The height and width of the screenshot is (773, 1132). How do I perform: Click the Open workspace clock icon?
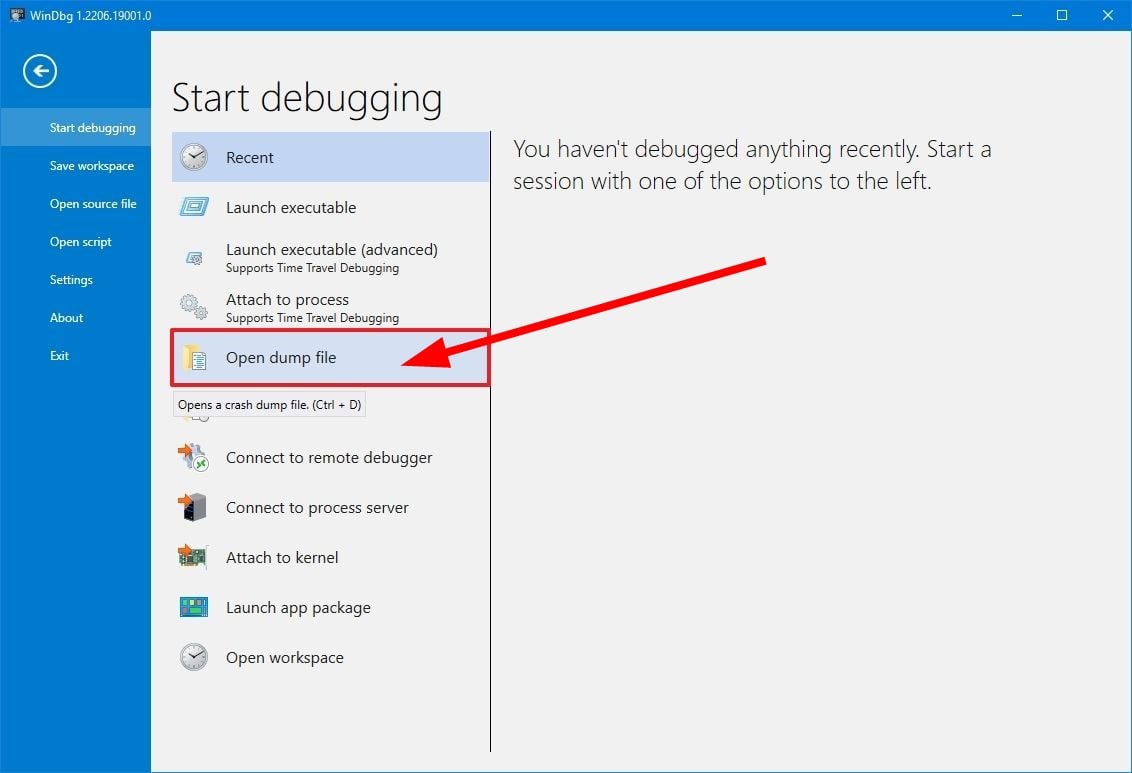pyautogui.click(x=193, y=658)
